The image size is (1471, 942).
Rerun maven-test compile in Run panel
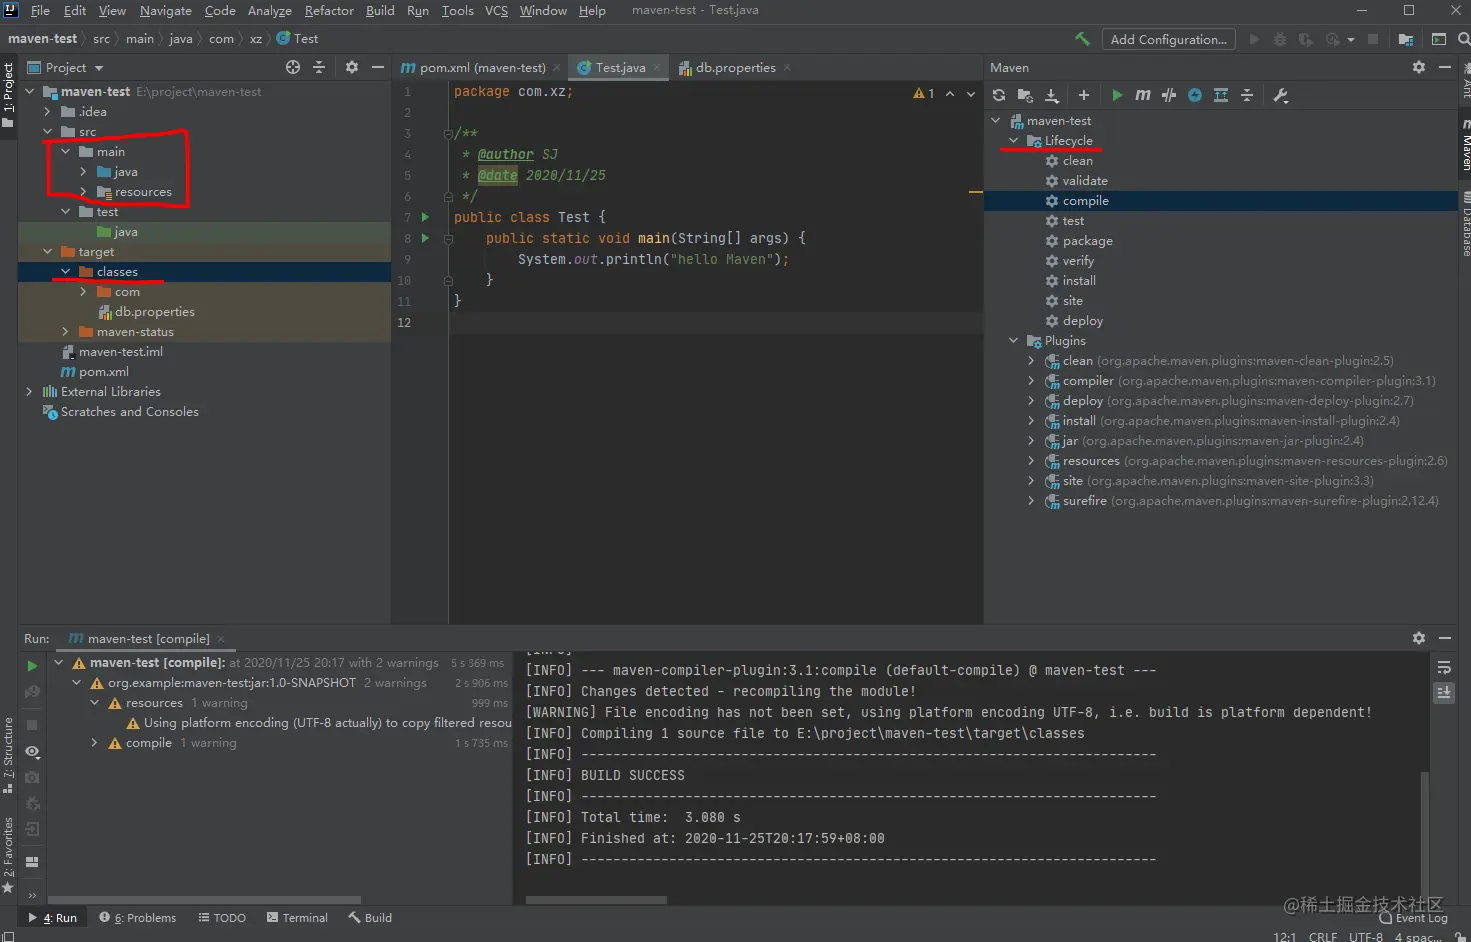32,665
